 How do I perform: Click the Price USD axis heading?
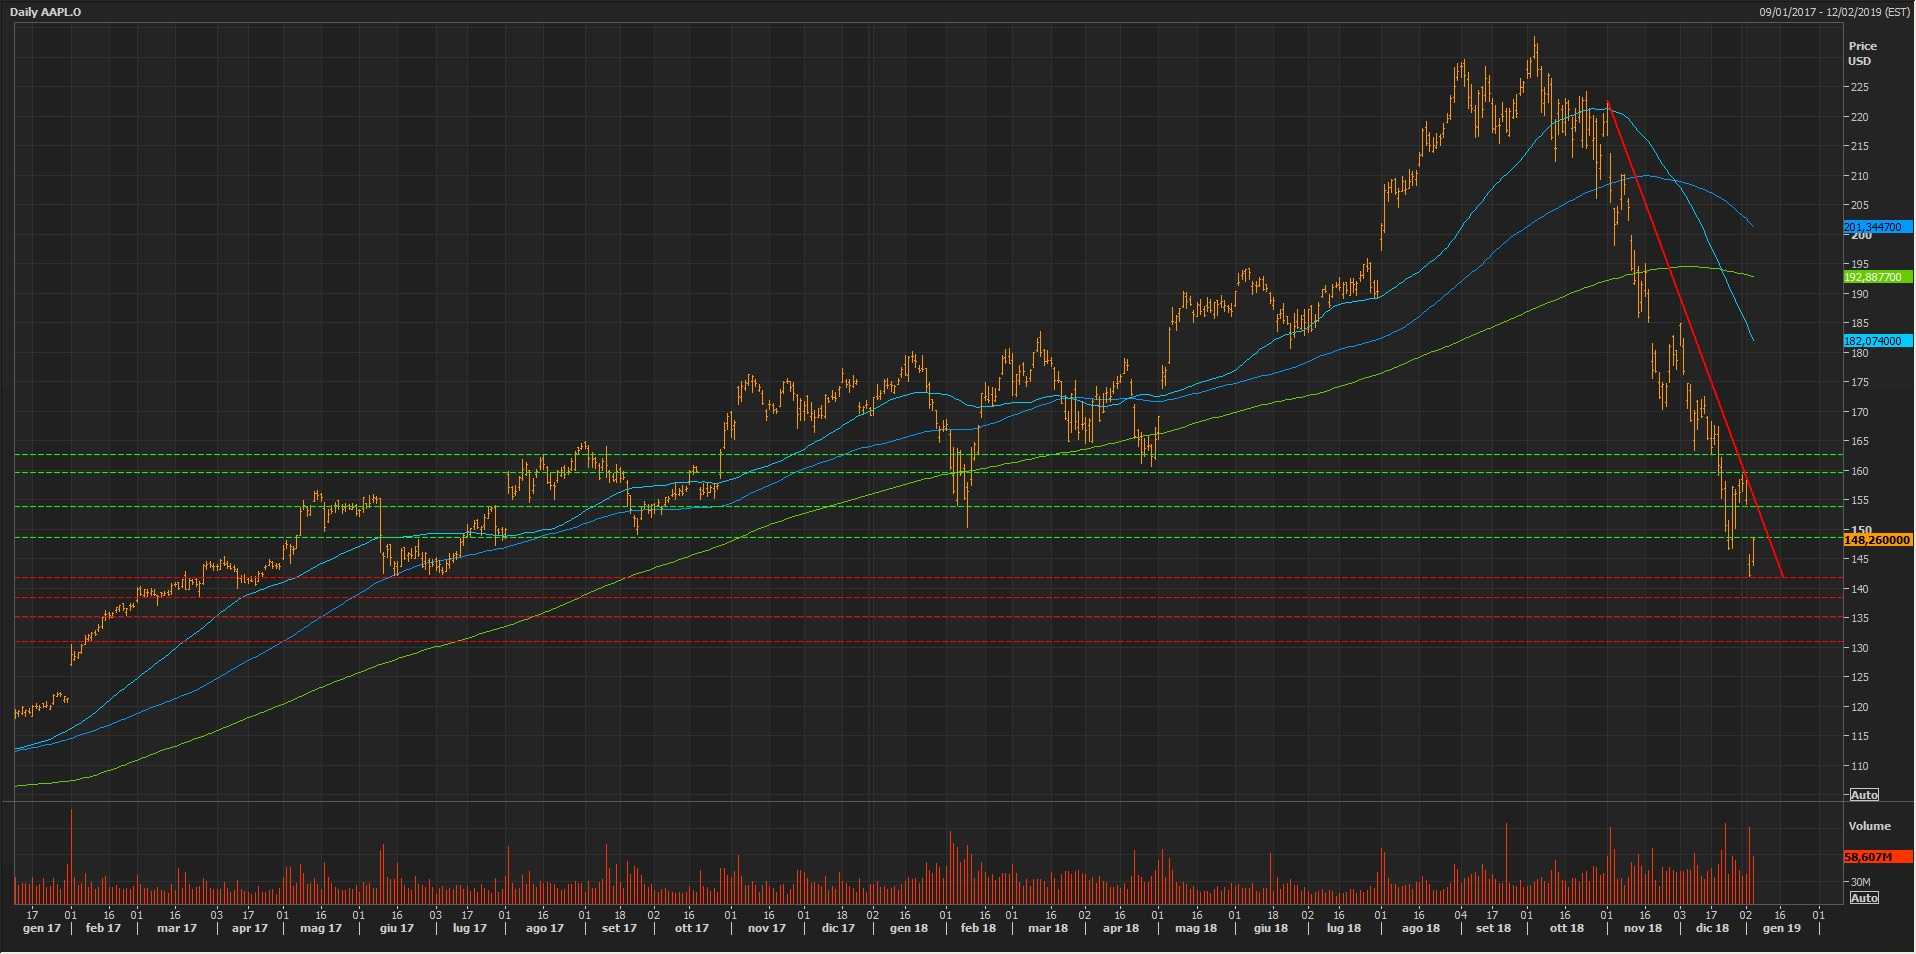1862,53
